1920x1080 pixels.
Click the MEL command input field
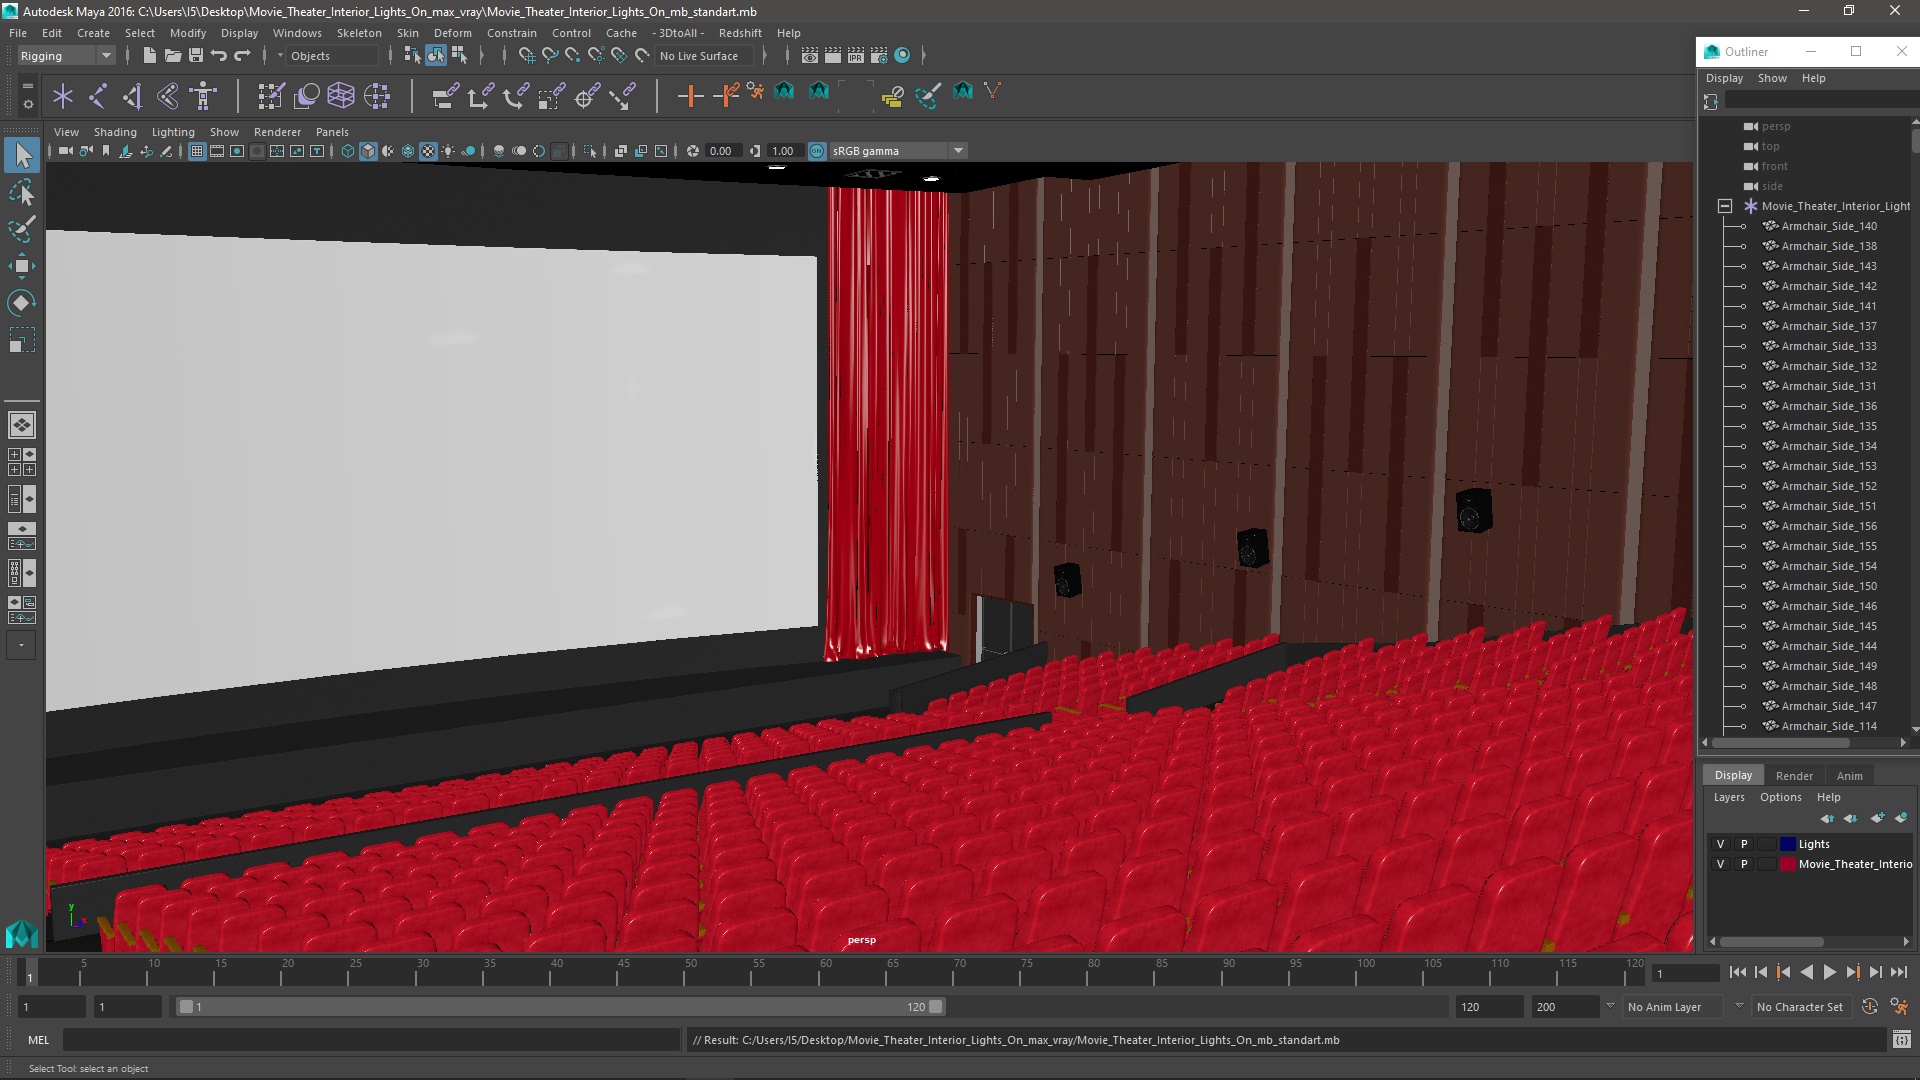[370, 1040]
